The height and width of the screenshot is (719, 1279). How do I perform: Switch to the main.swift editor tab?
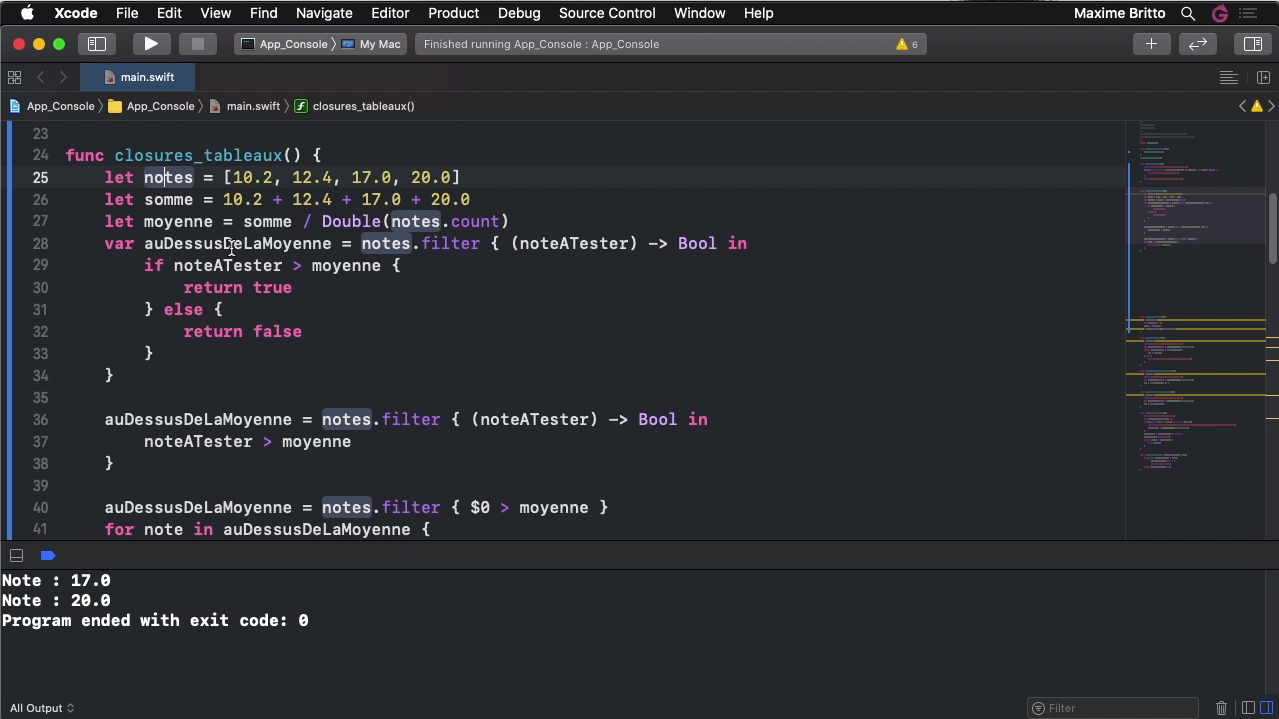click(x=146, y=77)
